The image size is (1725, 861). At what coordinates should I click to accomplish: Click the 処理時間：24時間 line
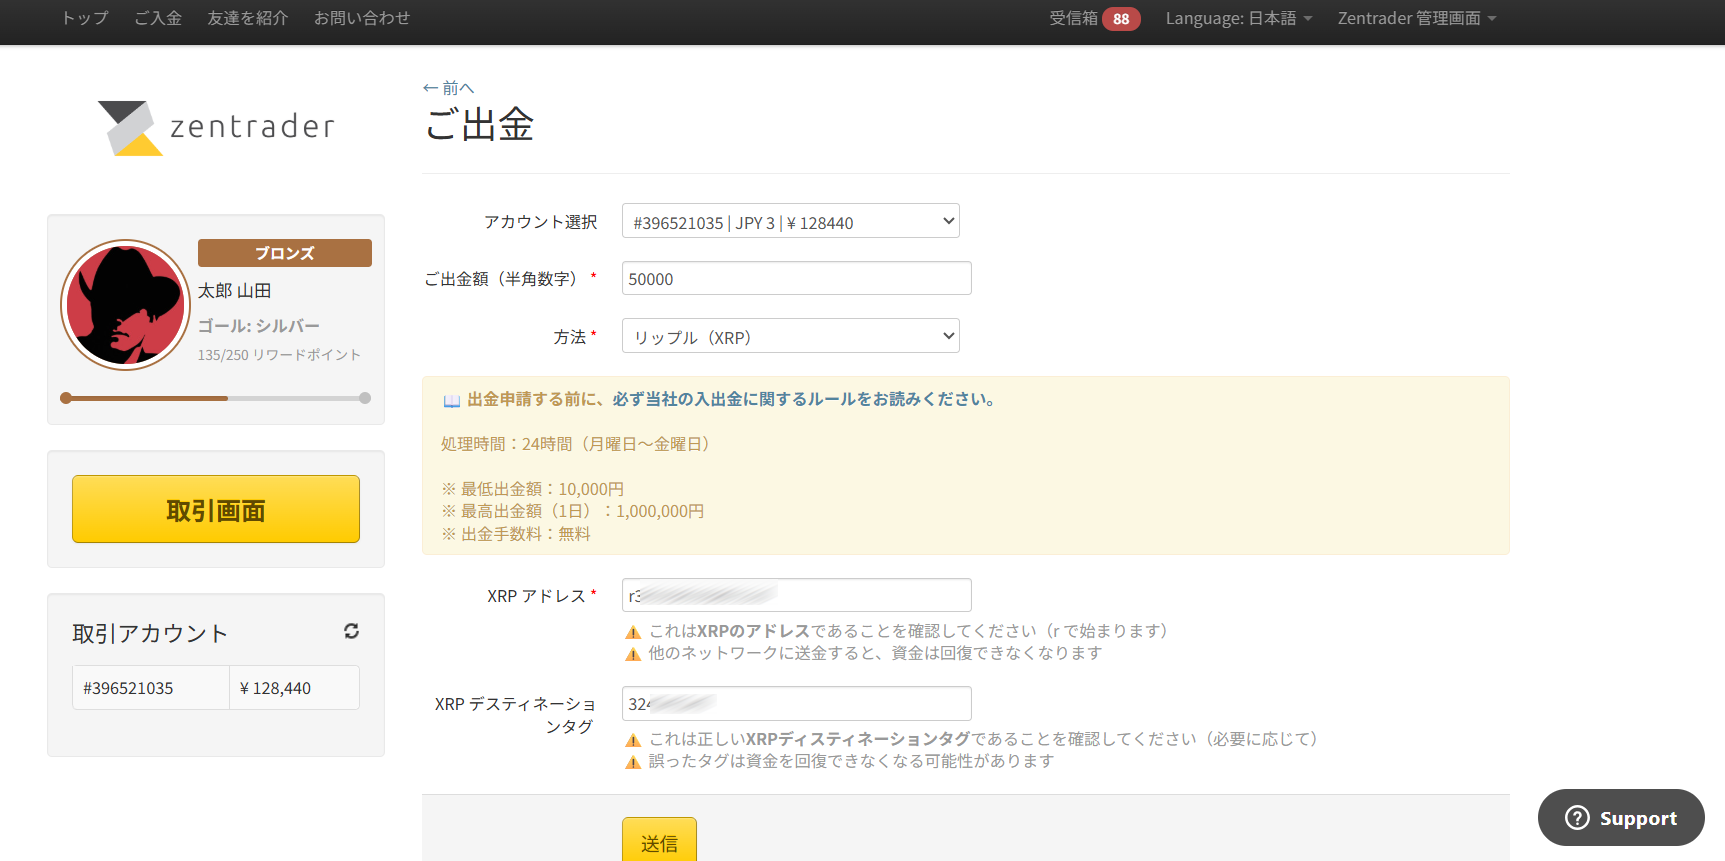pyautogui.click(x=579, y=444)
